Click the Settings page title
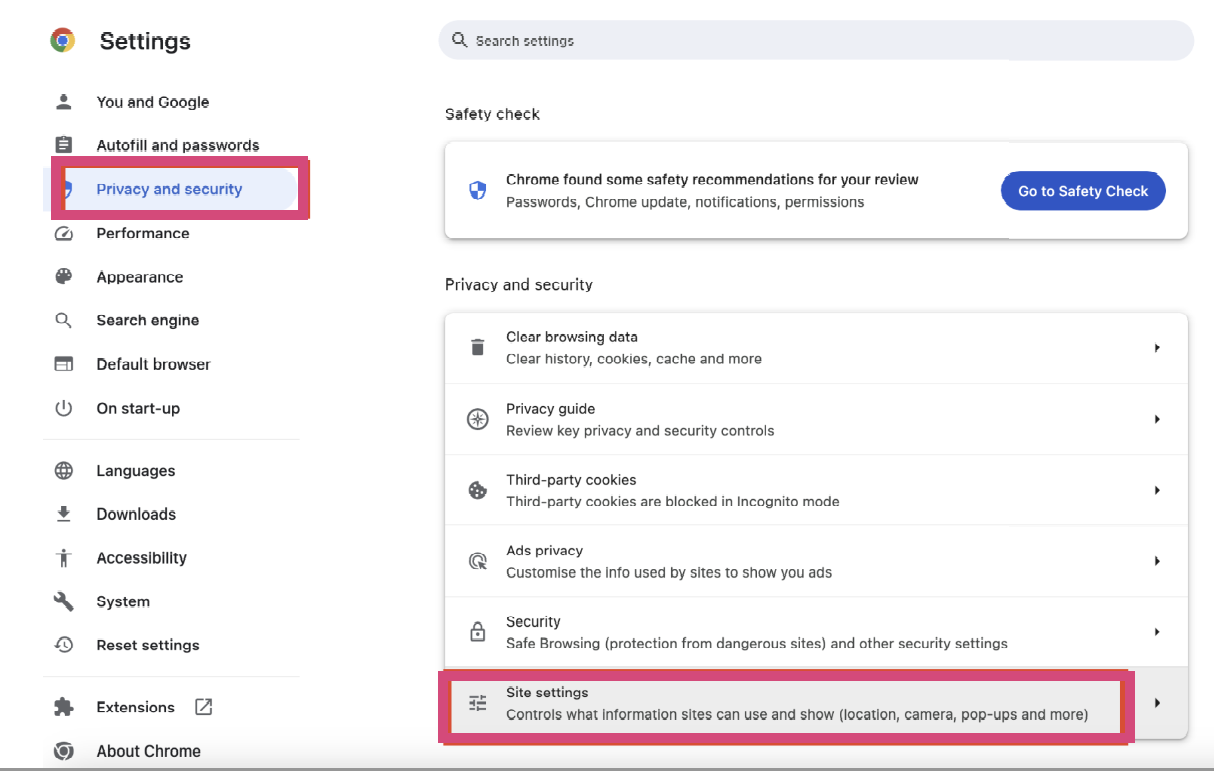This screenshot has width=1214, height=771. [x=145, y=41]
